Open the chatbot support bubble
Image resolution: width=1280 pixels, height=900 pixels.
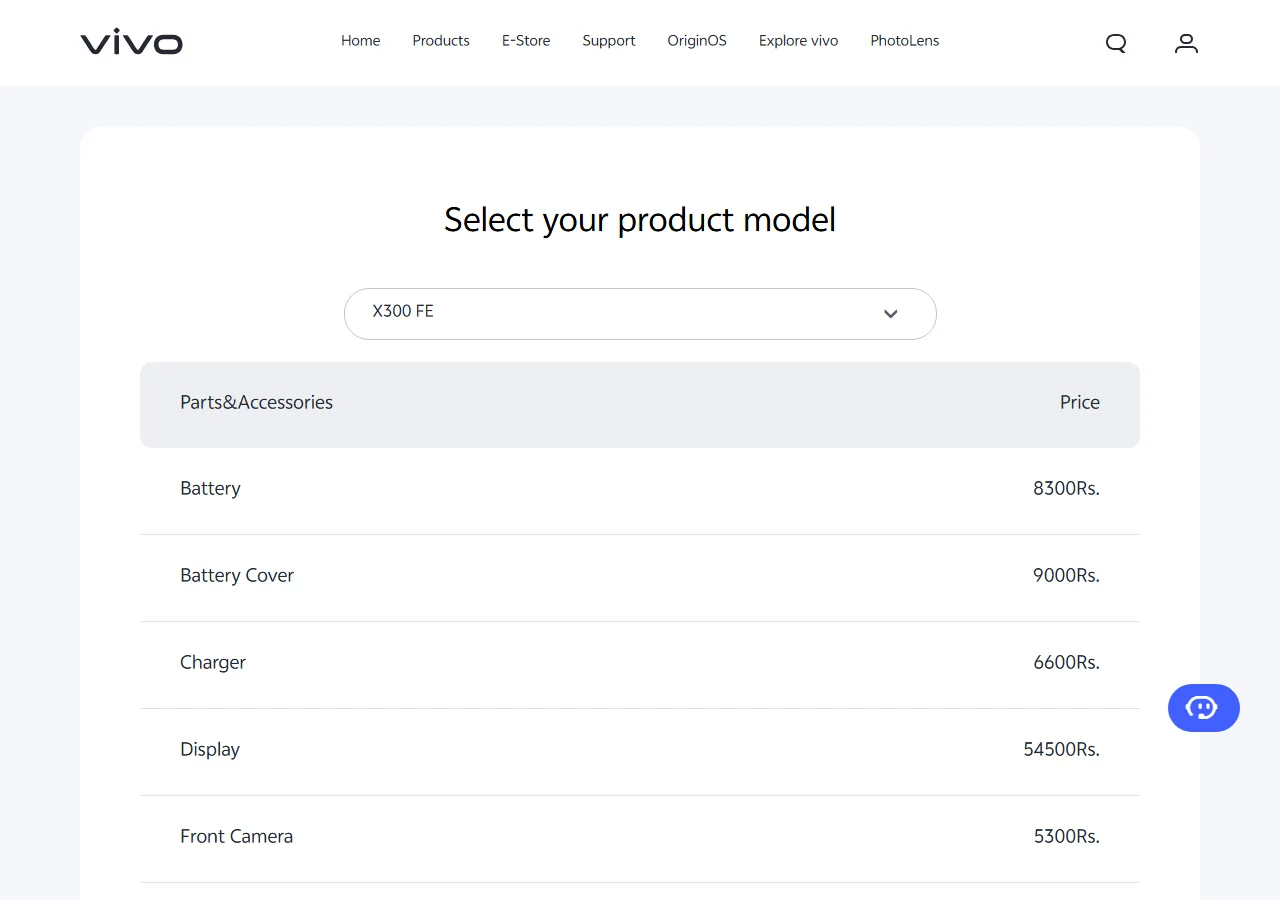pyautogui.click(x=1204, y=708)
